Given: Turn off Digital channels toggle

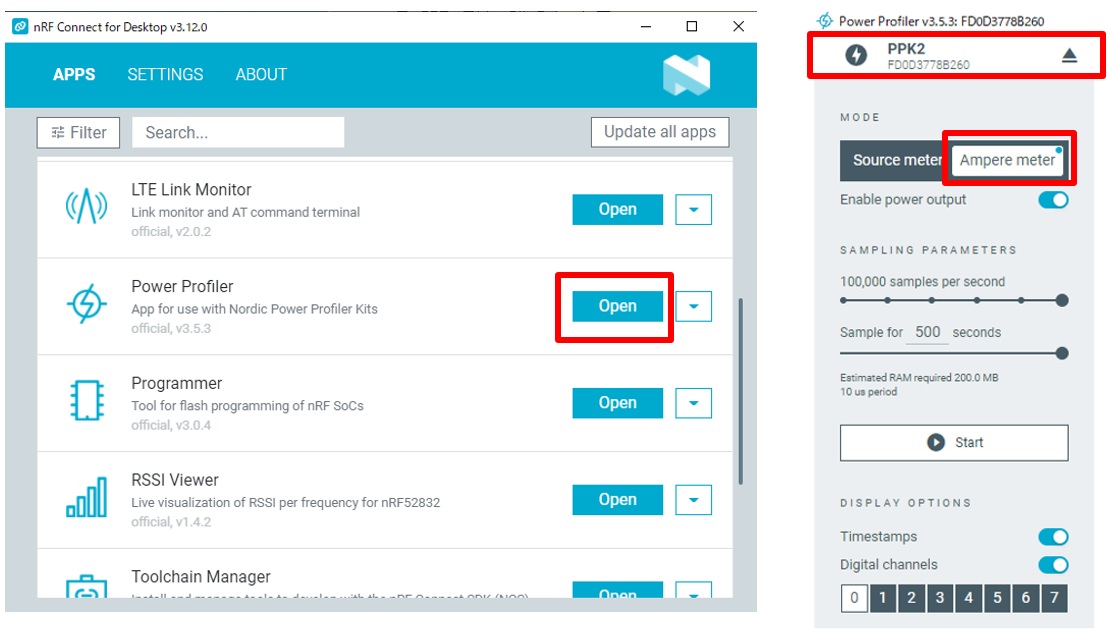Looking at the screenshot, I should (x=1053, y=565).
